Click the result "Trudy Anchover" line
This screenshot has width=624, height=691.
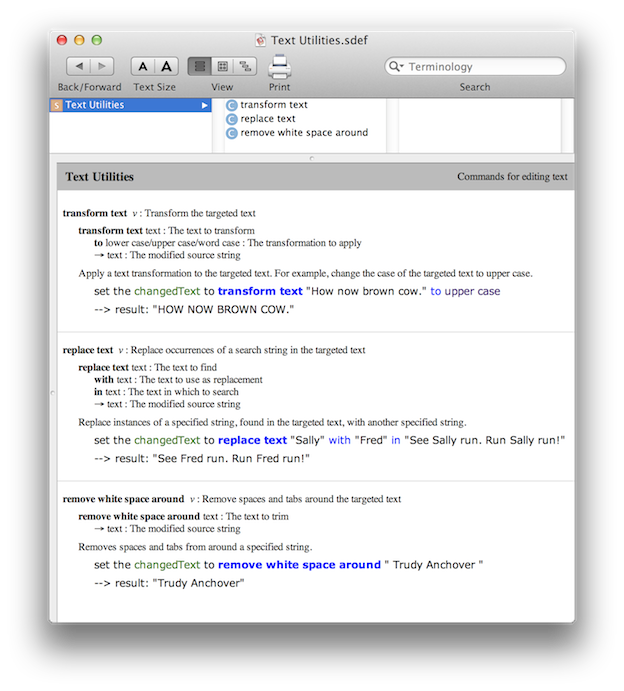click(169, 583)
